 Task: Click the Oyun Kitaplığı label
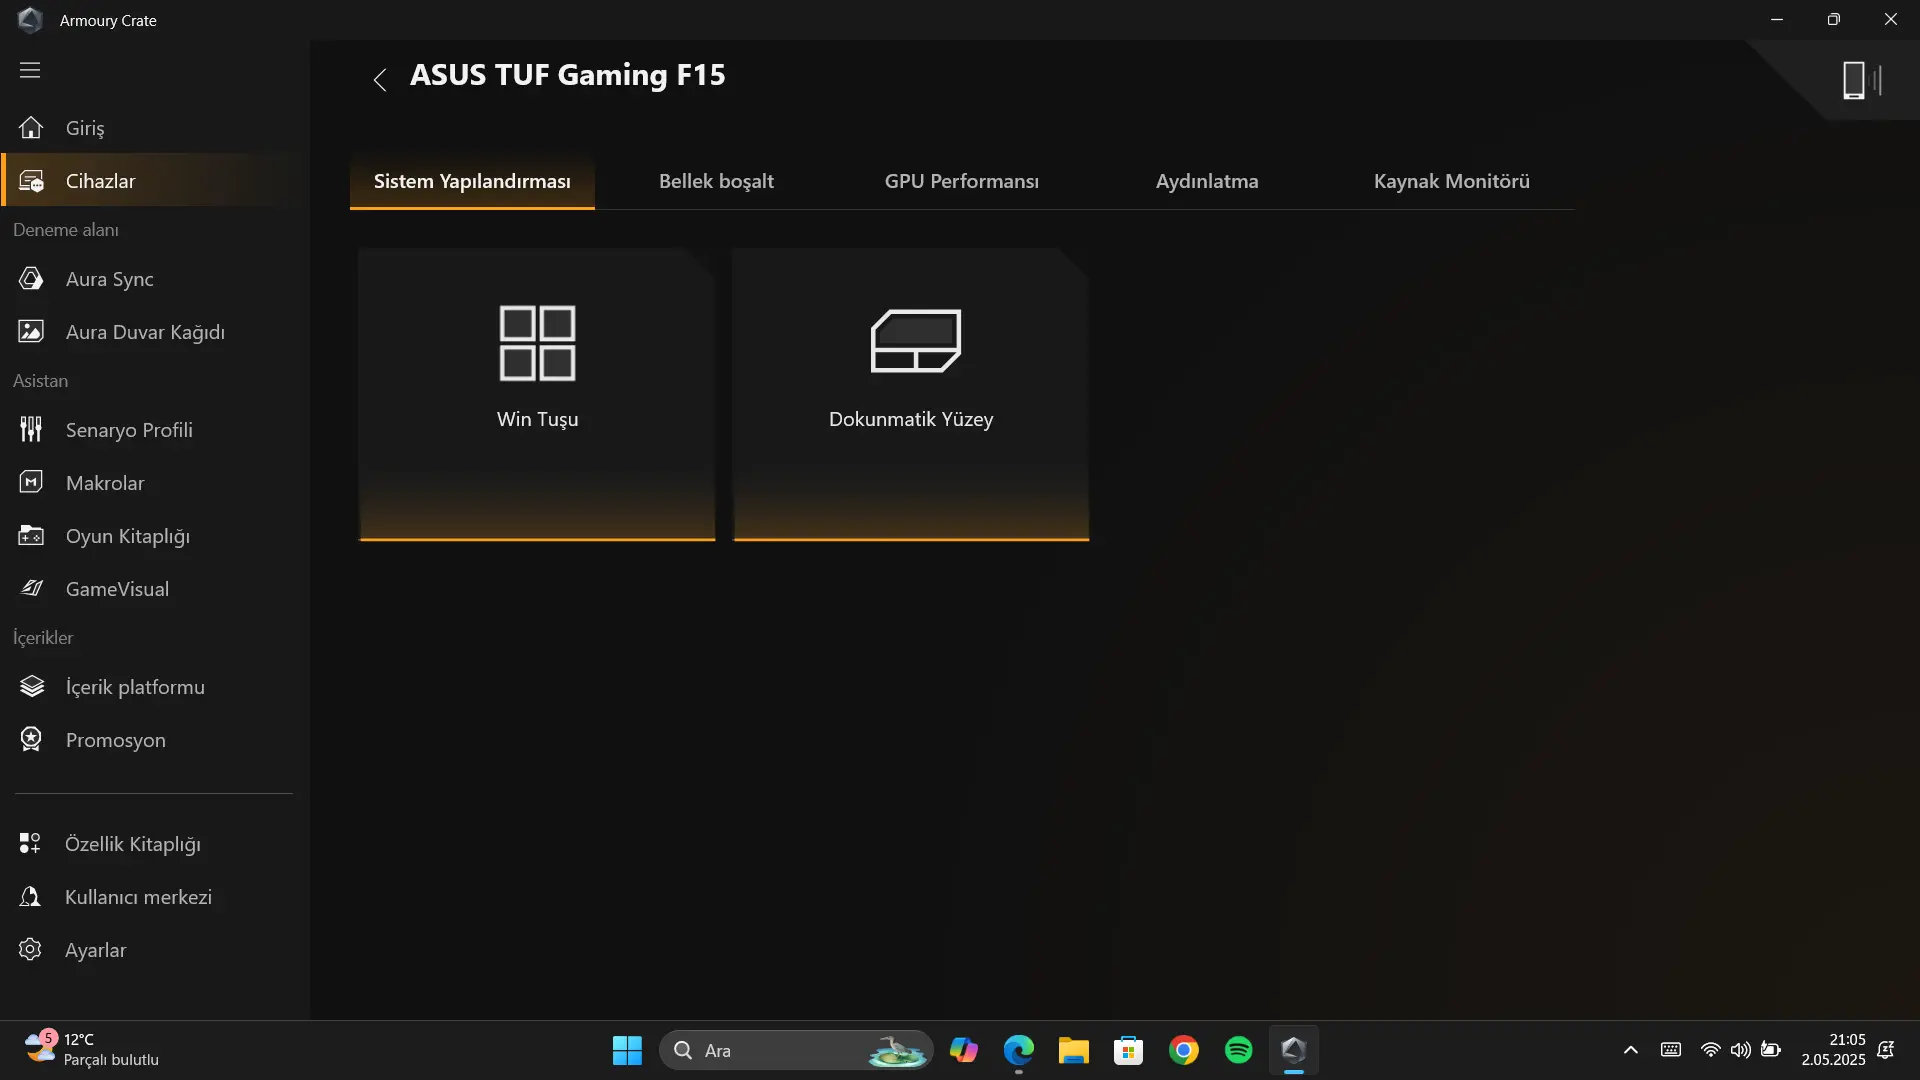(x=128, y=536)
